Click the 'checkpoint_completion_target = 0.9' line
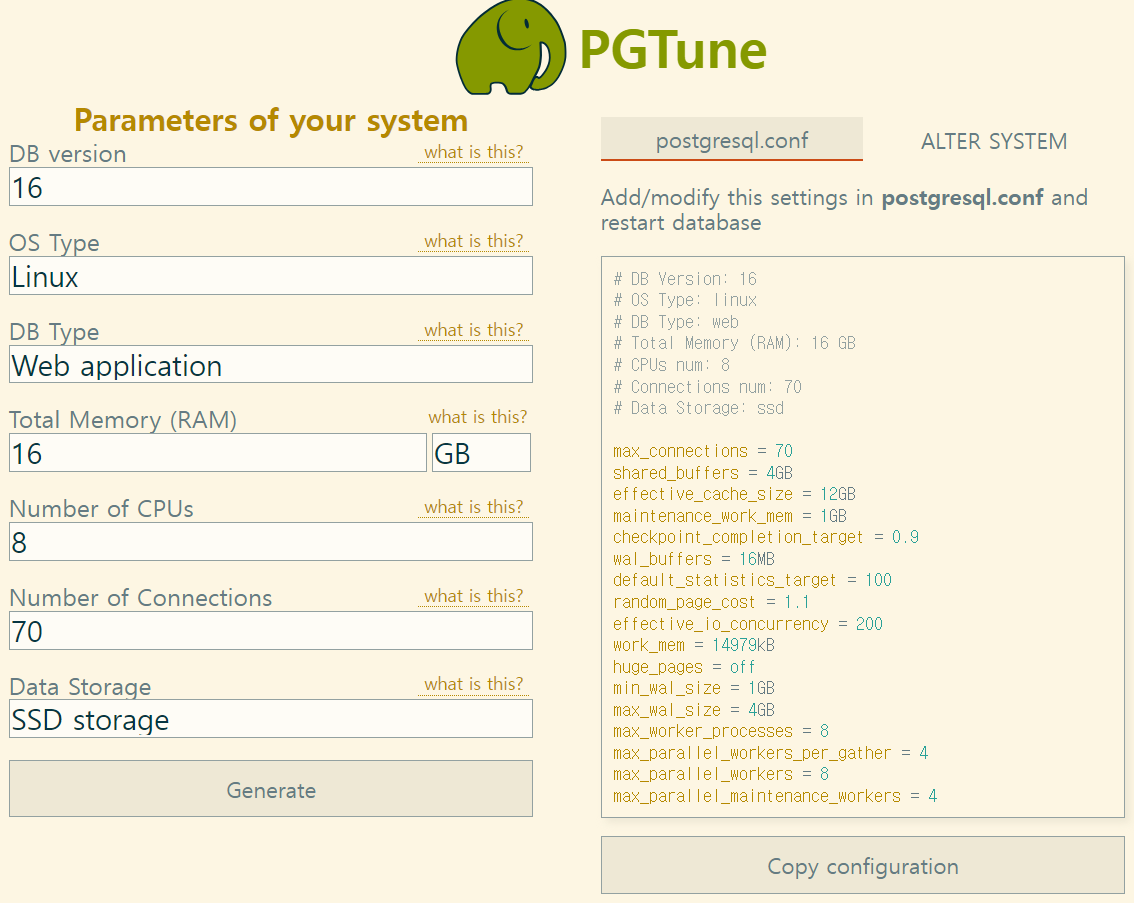Viewport: 1134px width, 903px height. pyautogui.click(x=766, y=537)
